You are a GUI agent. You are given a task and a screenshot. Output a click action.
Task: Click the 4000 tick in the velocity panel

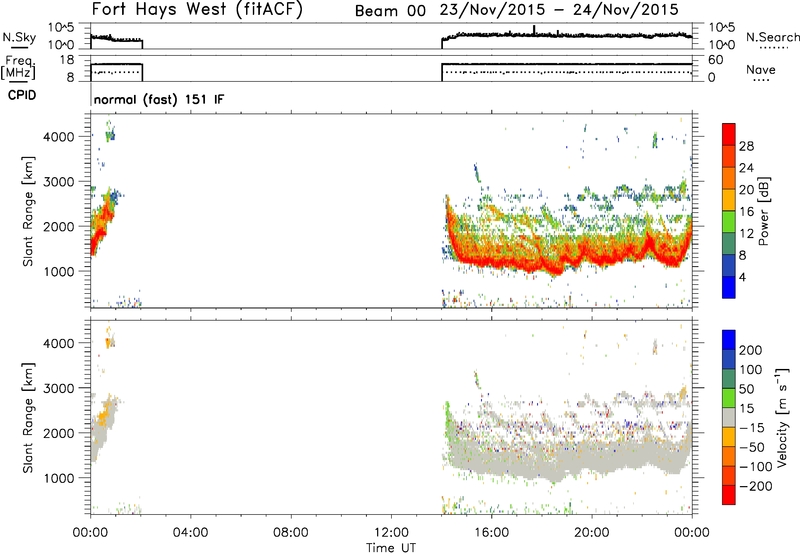(59, 343)
